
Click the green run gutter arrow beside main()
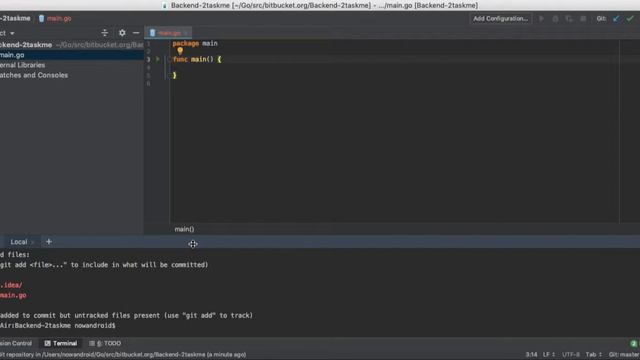(x=158, y=59)
